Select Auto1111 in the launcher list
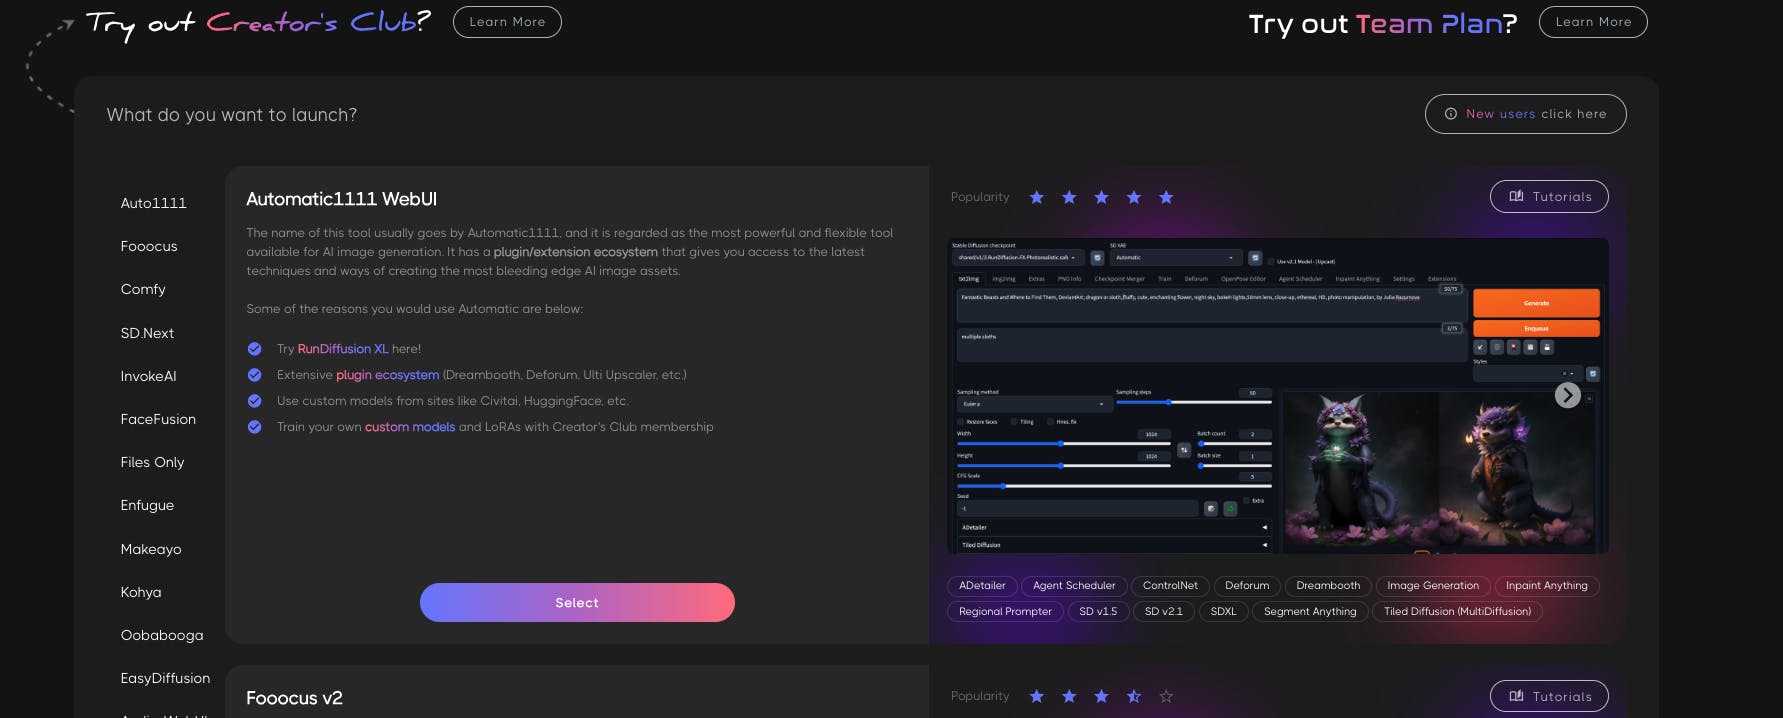The height and width of the screenshot is (718, 1783). [x=153, y=203]
